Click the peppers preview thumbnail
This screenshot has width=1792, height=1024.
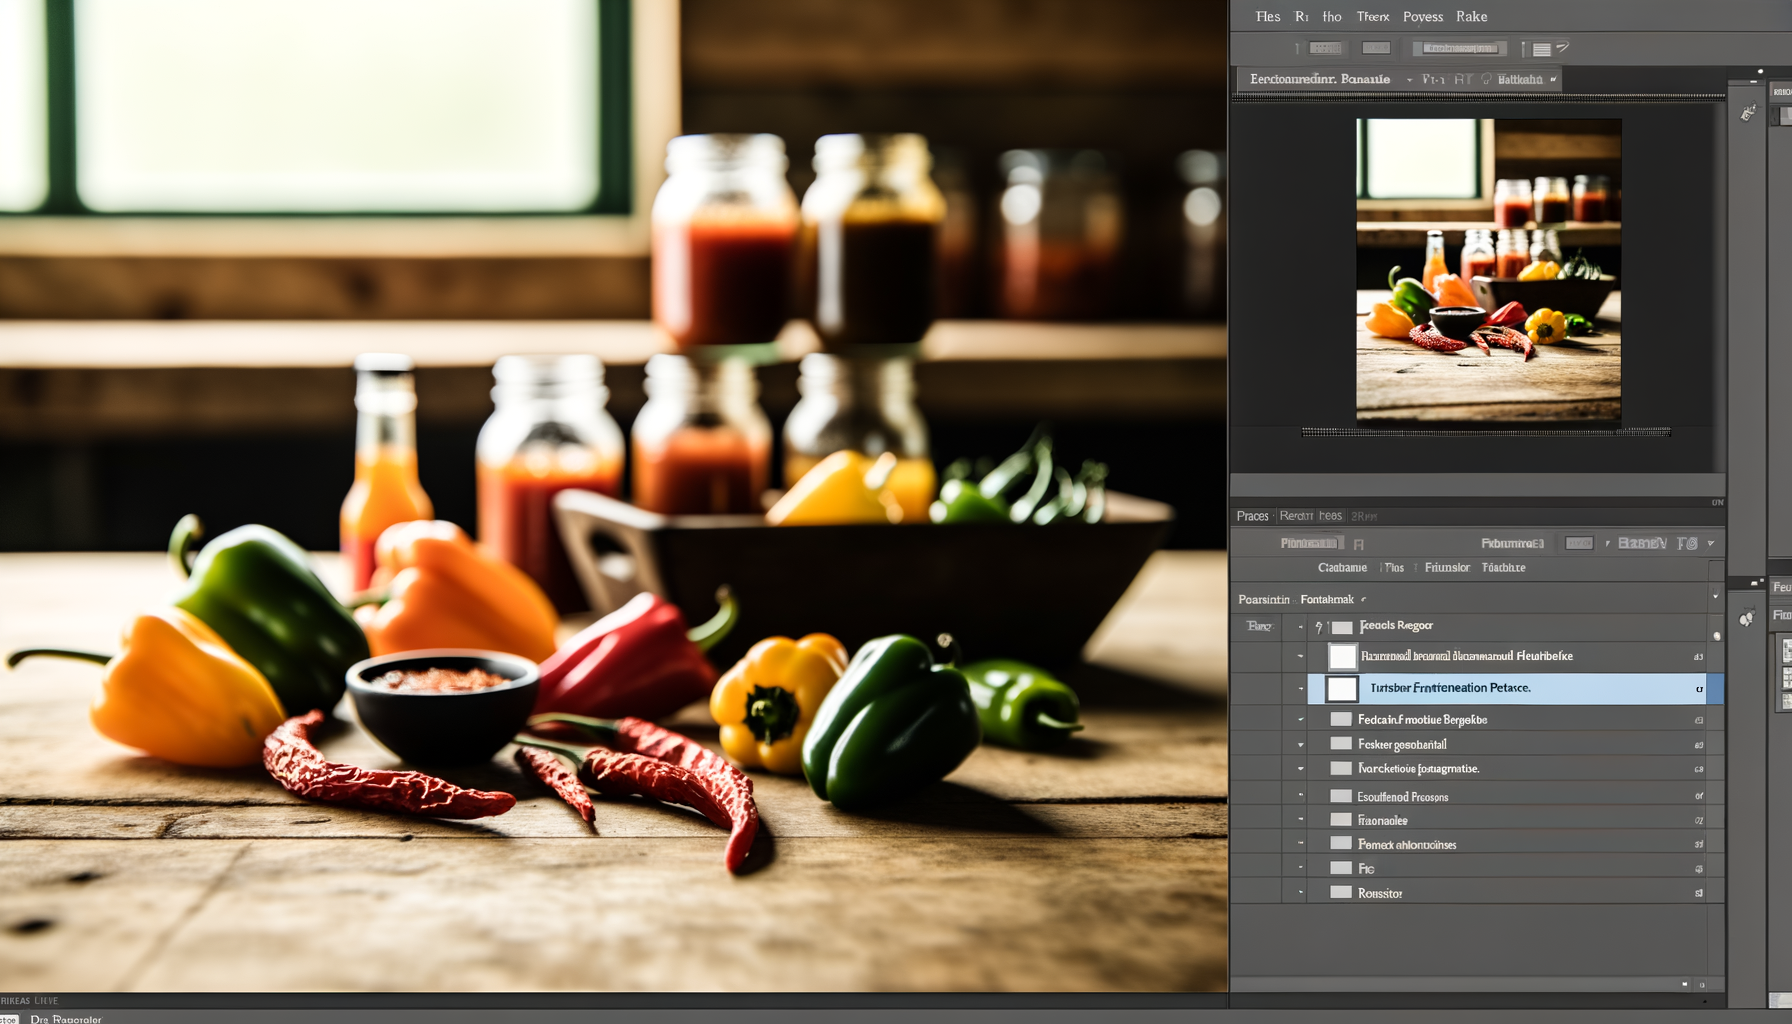(1488, 270)
